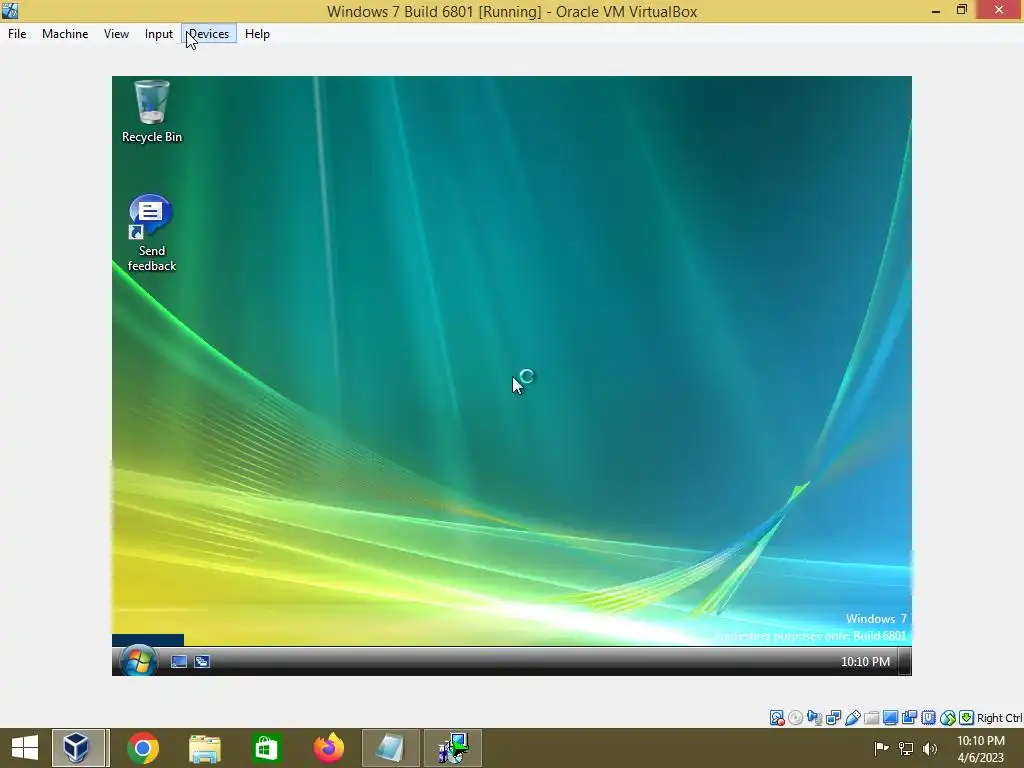Launch Google Chrome from the taskbar
1024x768 pixels.
(142, 748)
